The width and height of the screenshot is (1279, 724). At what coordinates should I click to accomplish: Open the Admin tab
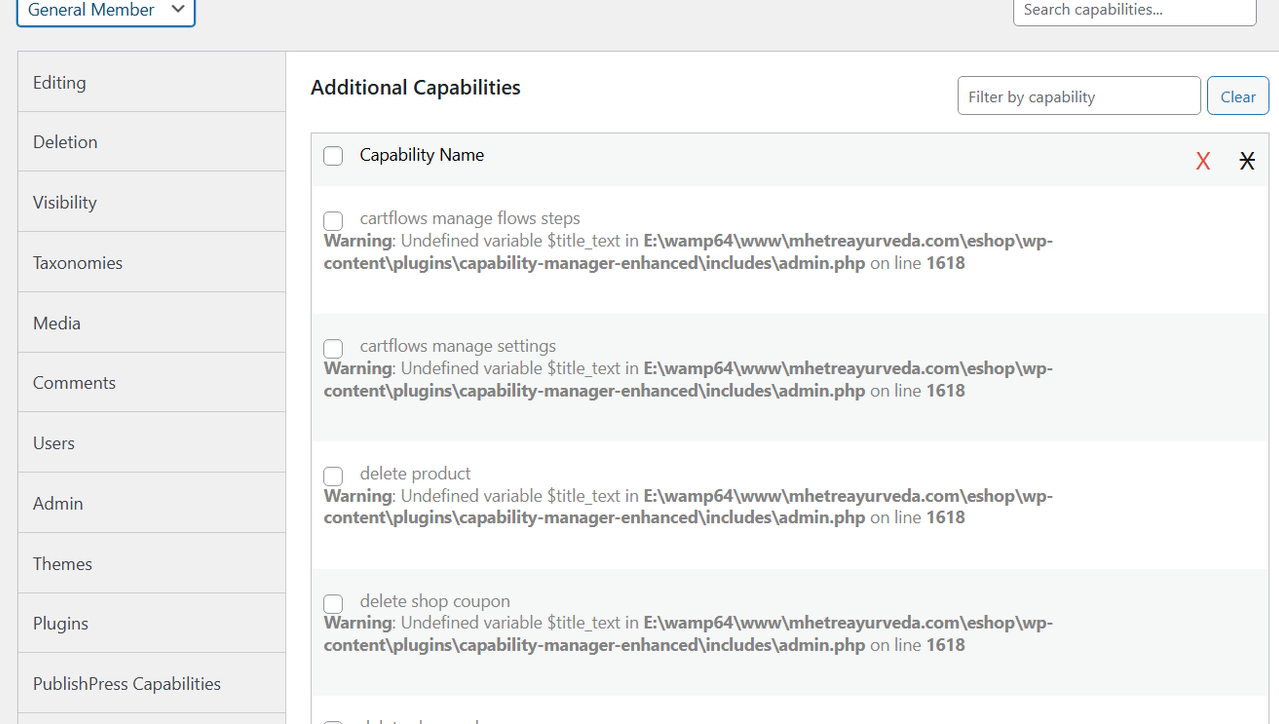152,503
